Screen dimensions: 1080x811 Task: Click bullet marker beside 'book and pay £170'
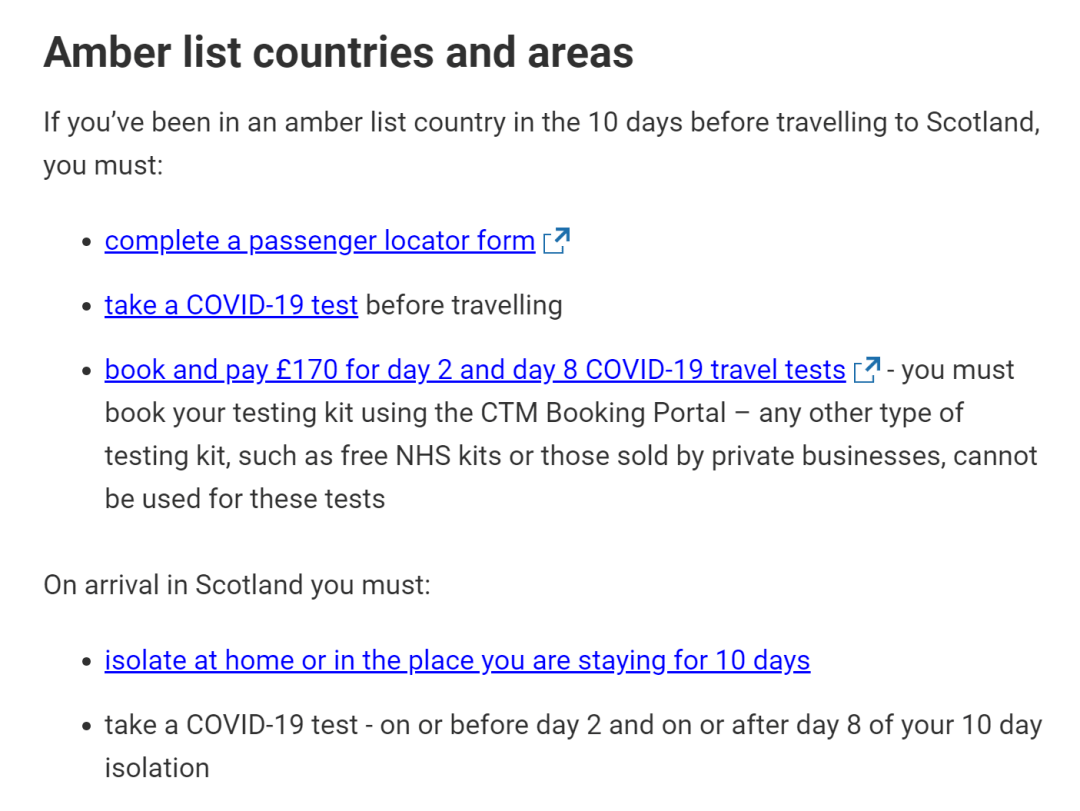click(x=86, y=371)
